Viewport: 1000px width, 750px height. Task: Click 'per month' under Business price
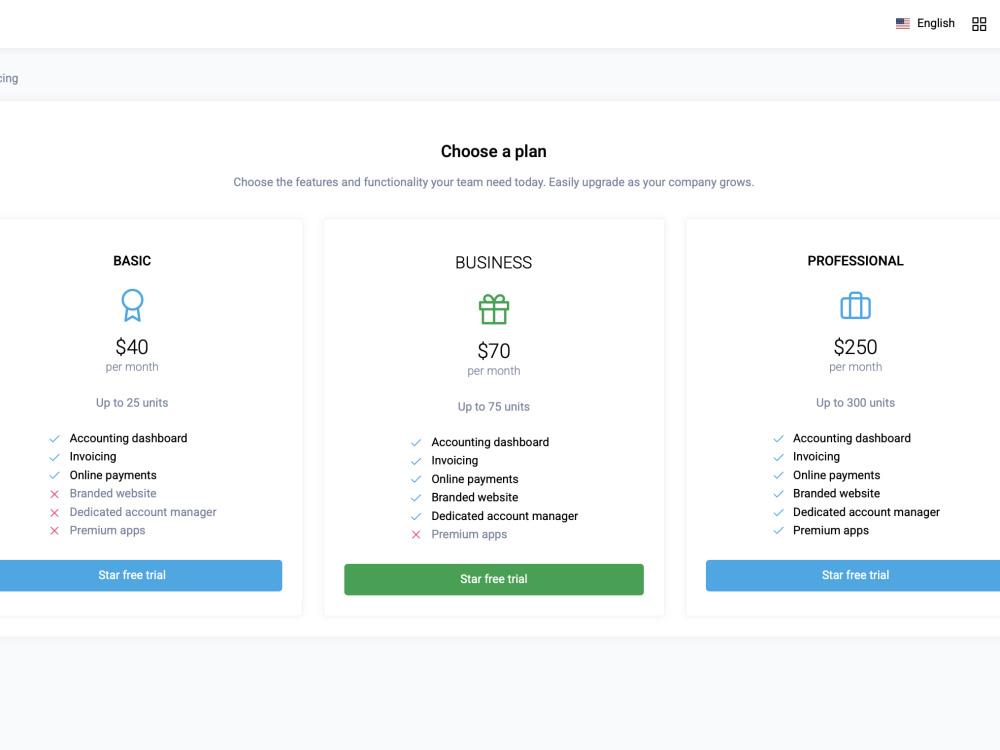pyautogui.click(x=494, y=371)
